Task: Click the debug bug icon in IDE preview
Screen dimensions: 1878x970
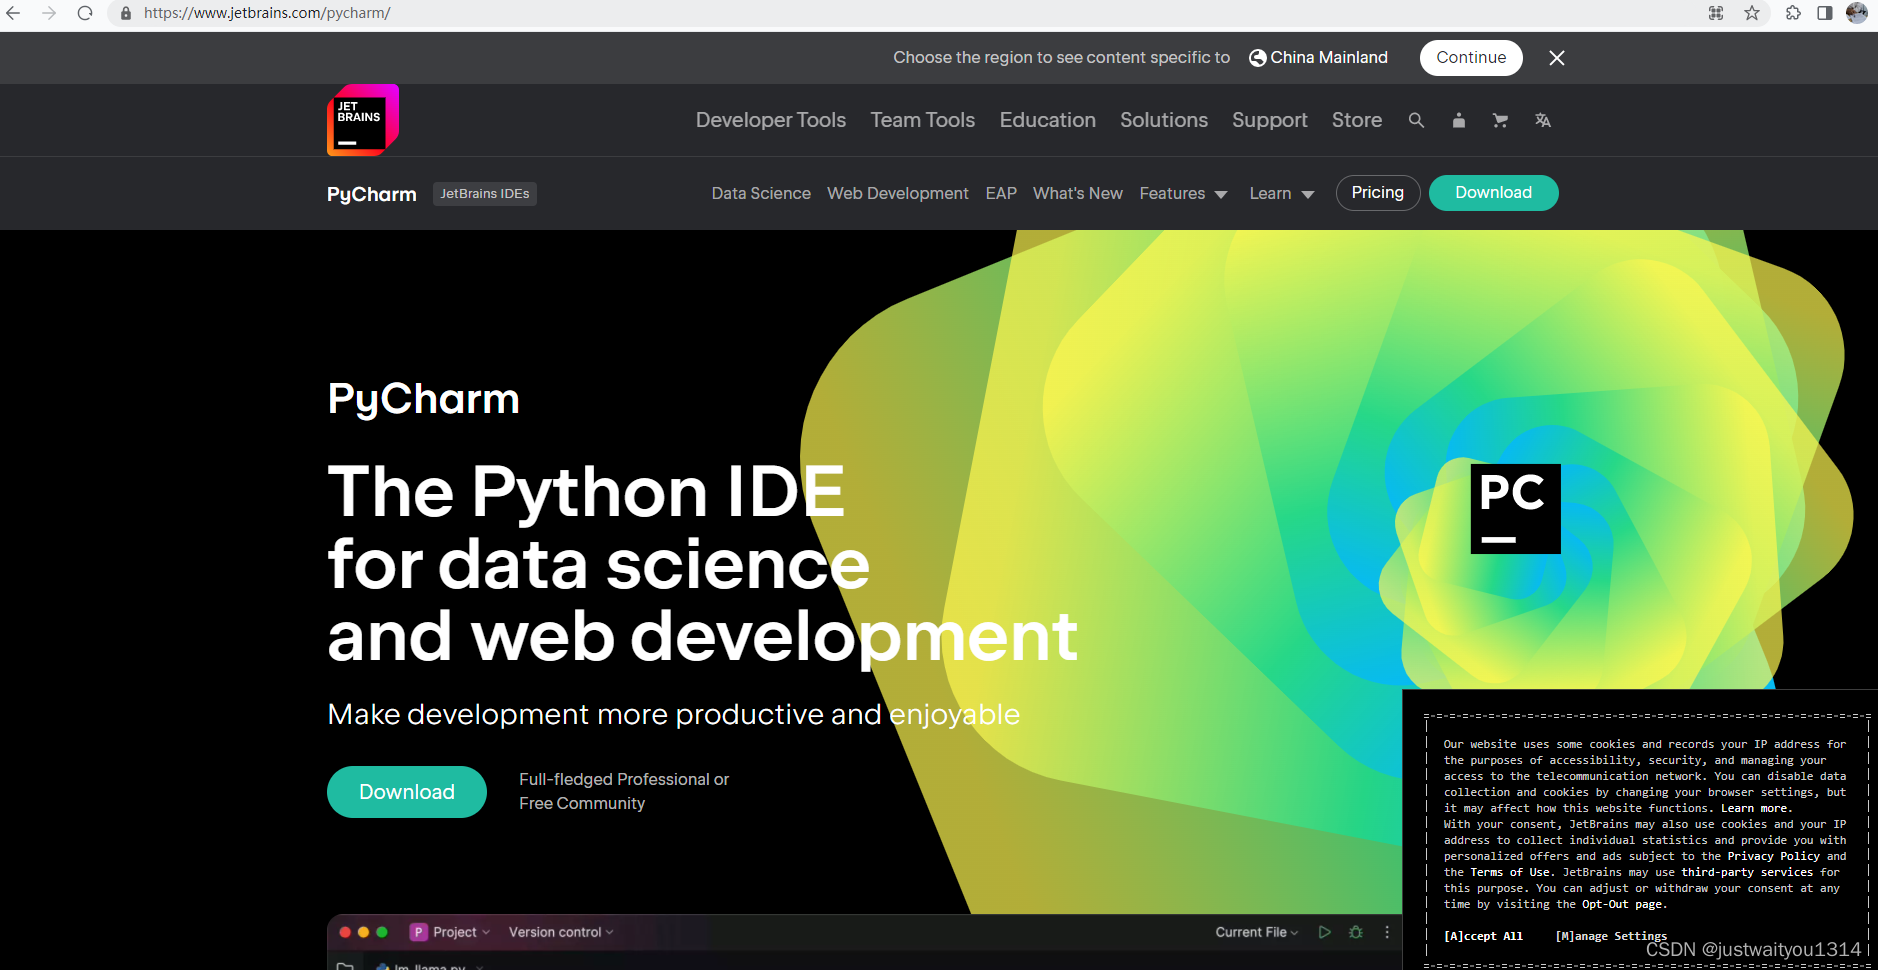Action: 1356,932
